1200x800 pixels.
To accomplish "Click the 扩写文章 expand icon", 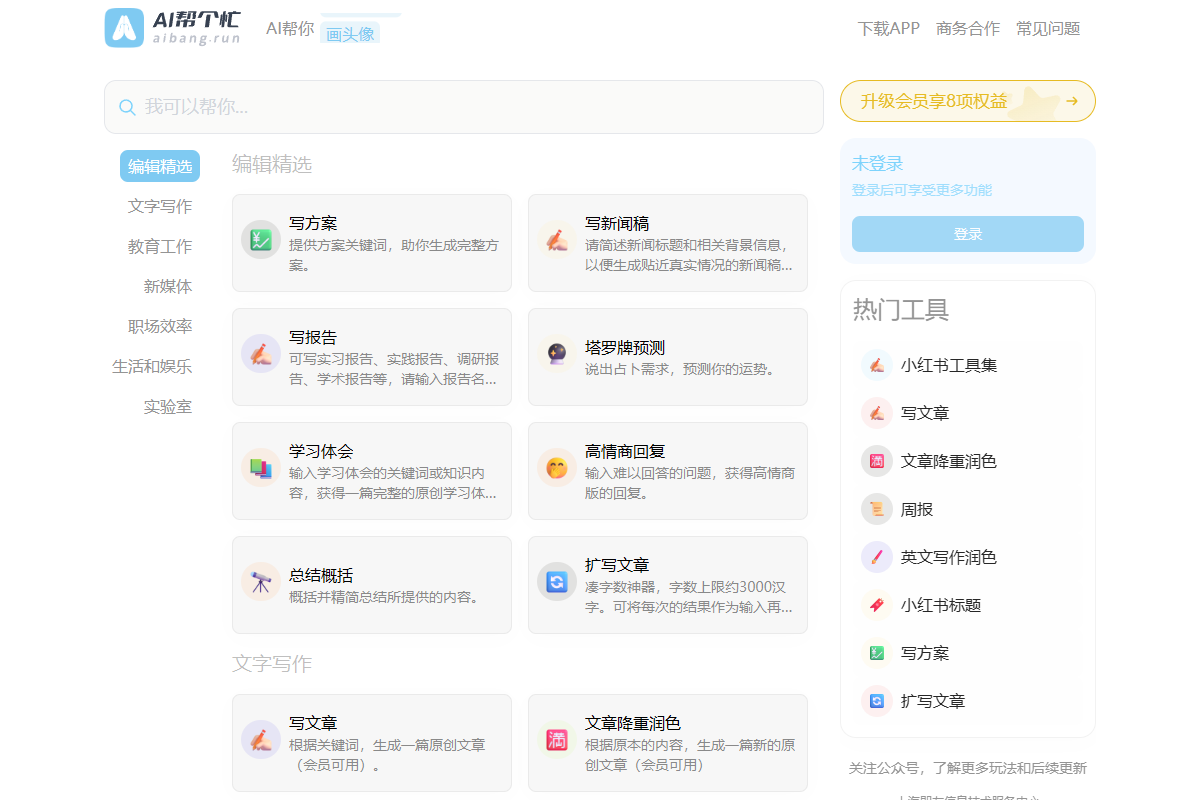I will pyautogui.click(x=557, y=582).
